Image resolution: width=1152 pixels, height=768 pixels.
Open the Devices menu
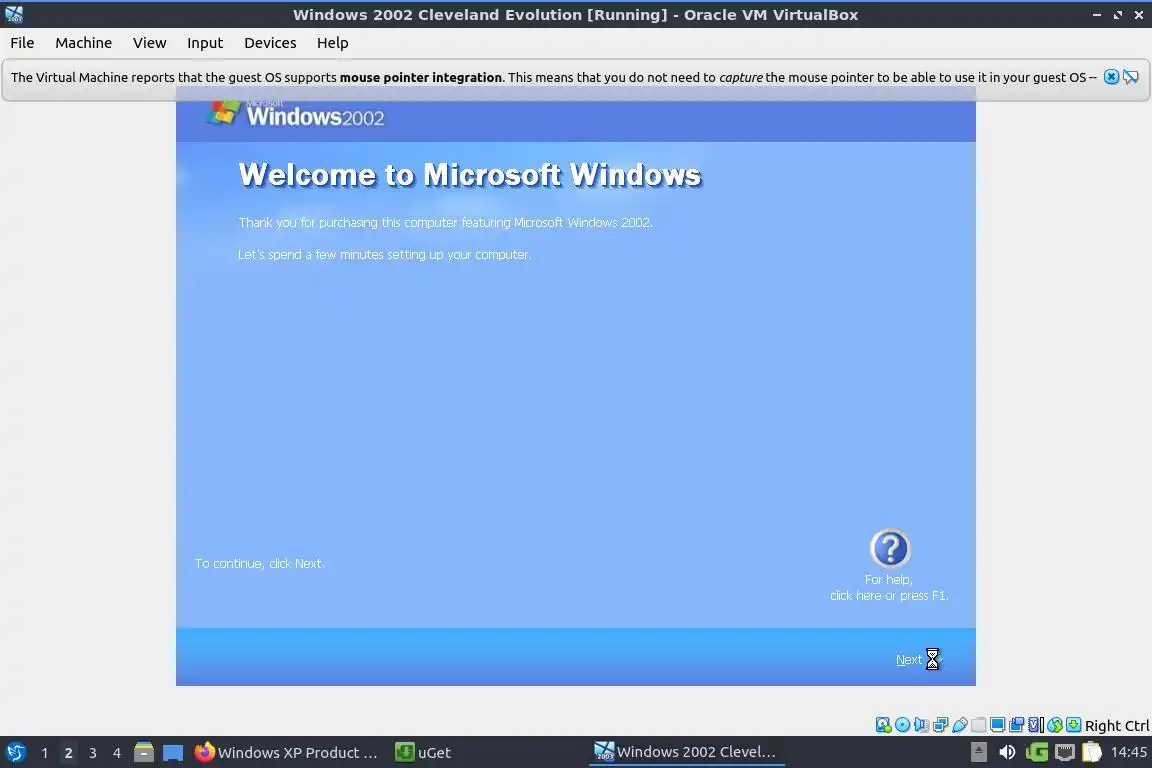coord(270,43)
